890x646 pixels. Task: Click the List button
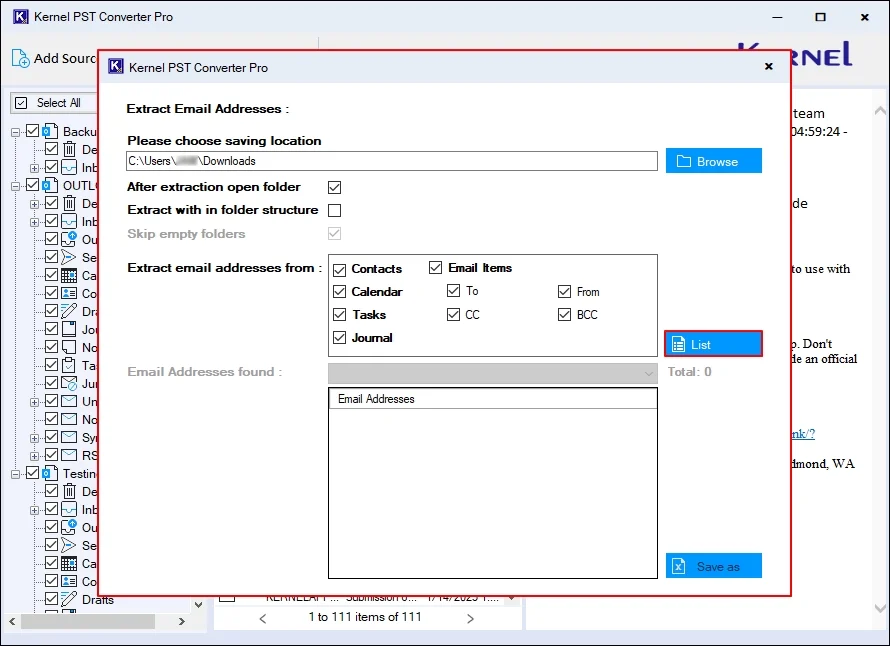(x=713, y=344)
